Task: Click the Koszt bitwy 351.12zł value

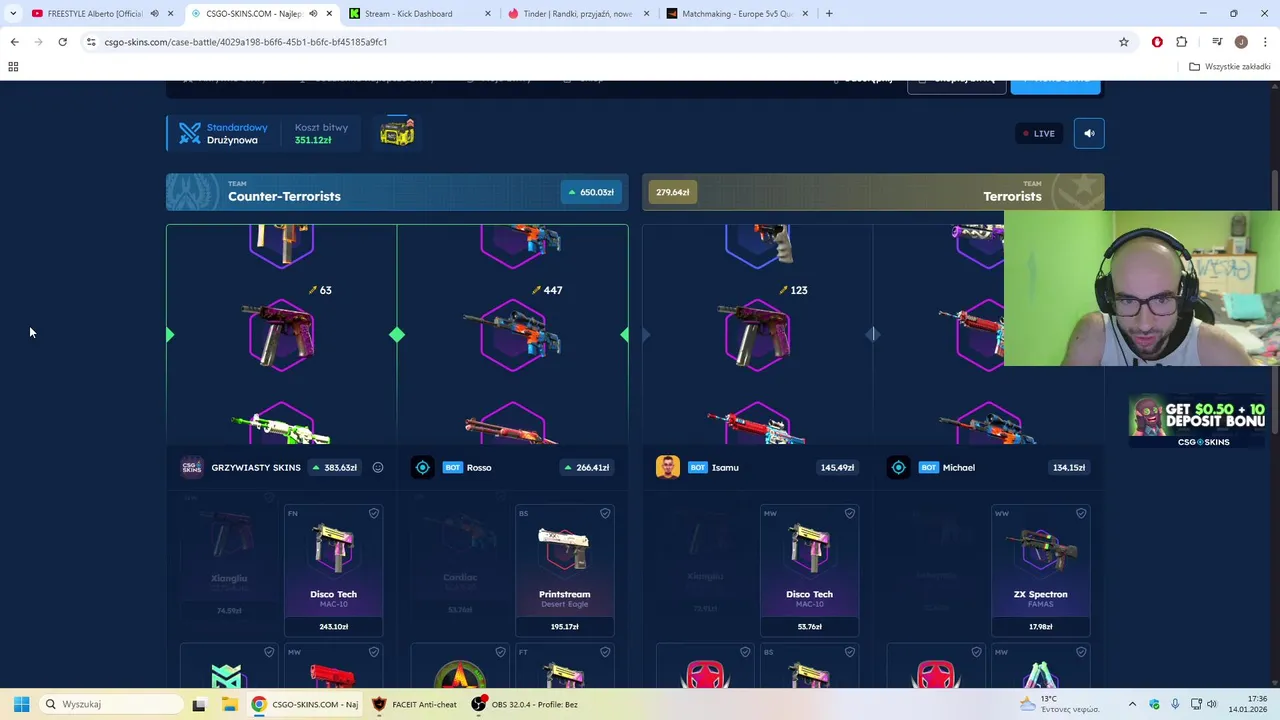Action: pos(313,140)
